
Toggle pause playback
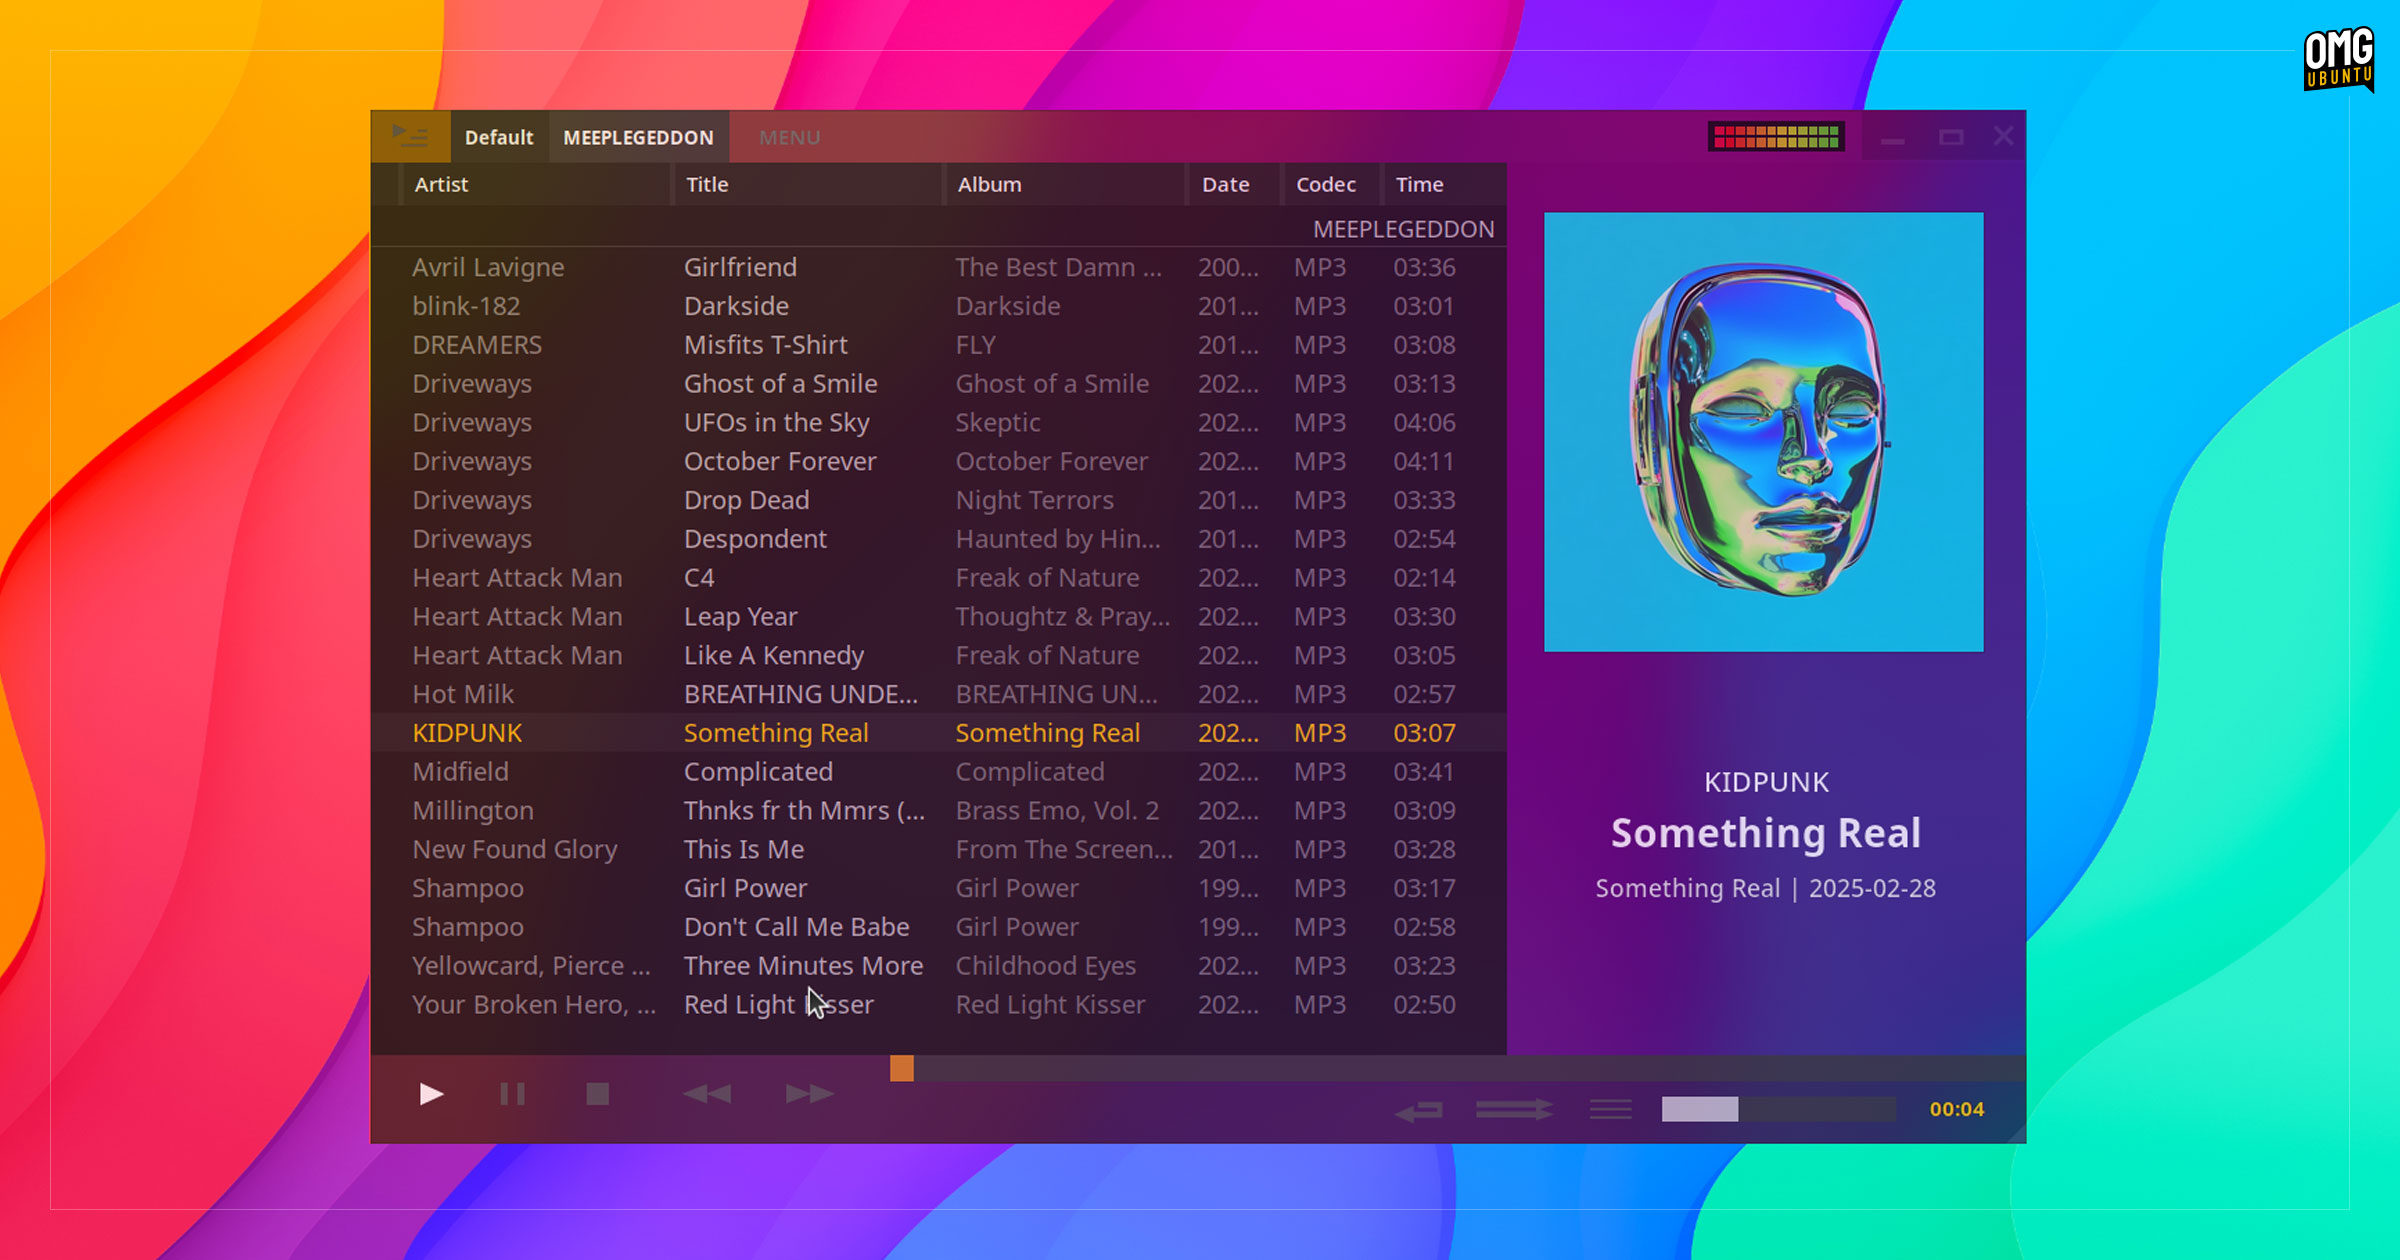tap(512, 1093)
